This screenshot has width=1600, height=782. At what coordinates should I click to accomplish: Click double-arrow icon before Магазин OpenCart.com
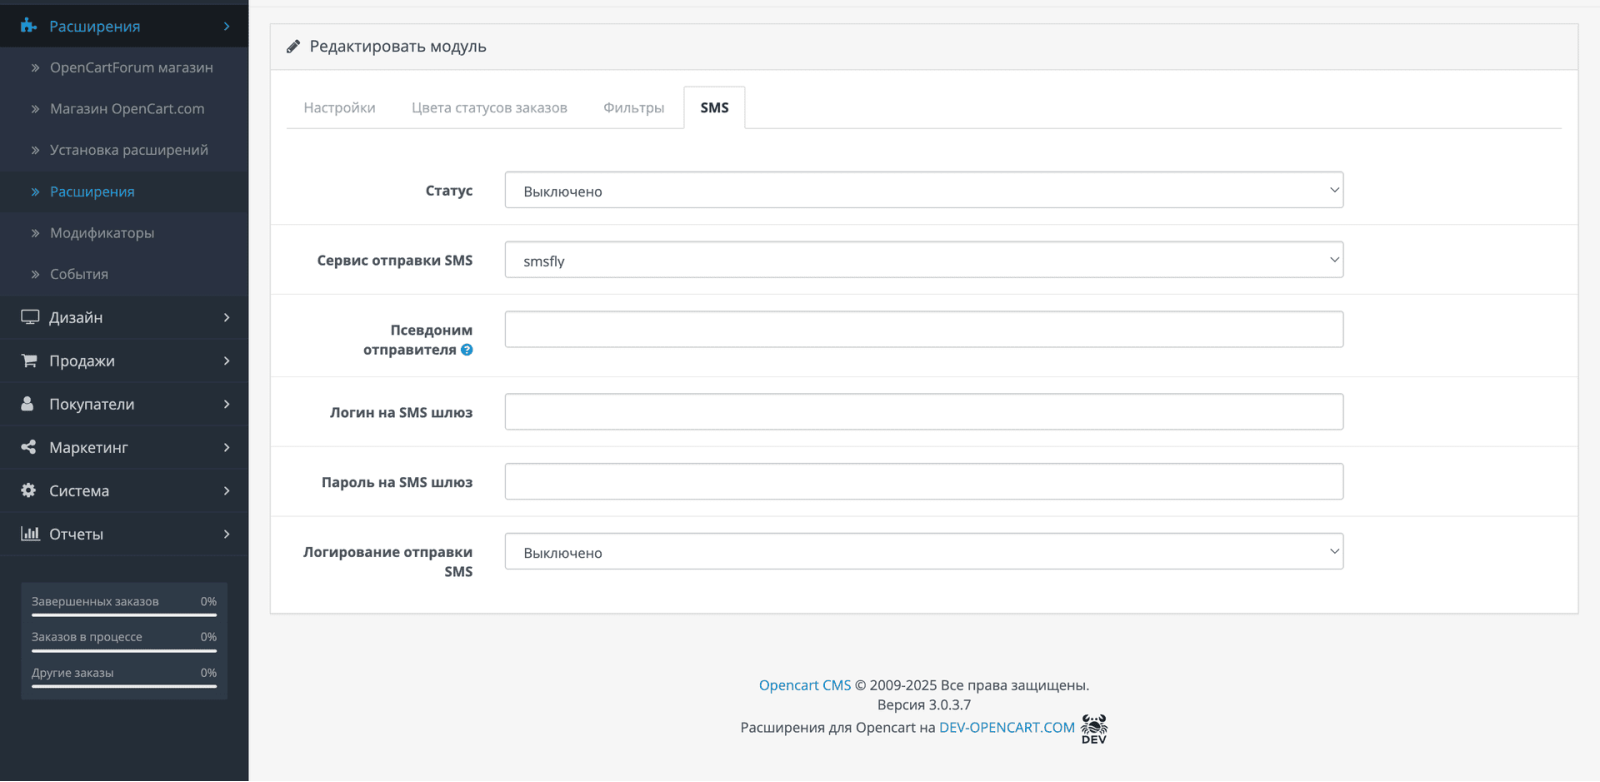tap(35, 109)
